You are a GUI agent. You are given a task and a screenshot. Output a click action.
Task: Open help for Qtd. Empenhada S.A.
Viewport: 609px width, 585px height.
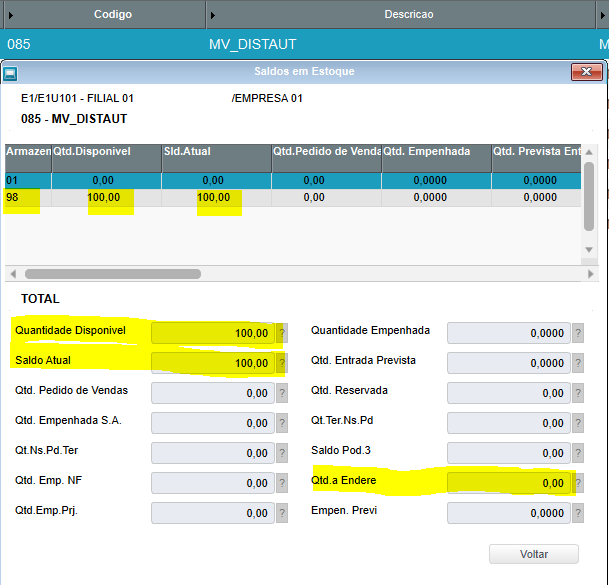coord(282,423)
